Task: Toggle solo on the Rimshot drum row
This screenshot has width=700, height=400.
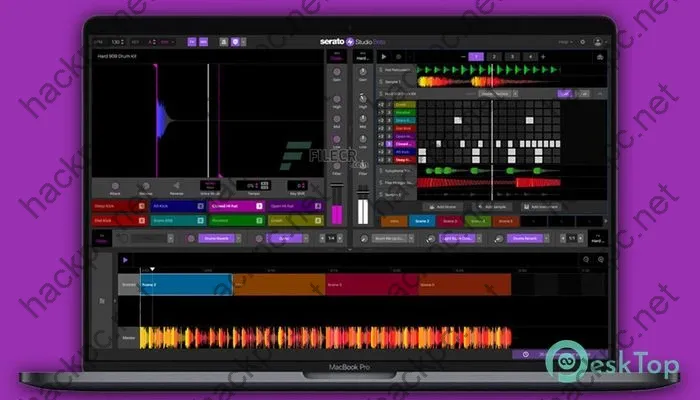Action: point(389,112)
